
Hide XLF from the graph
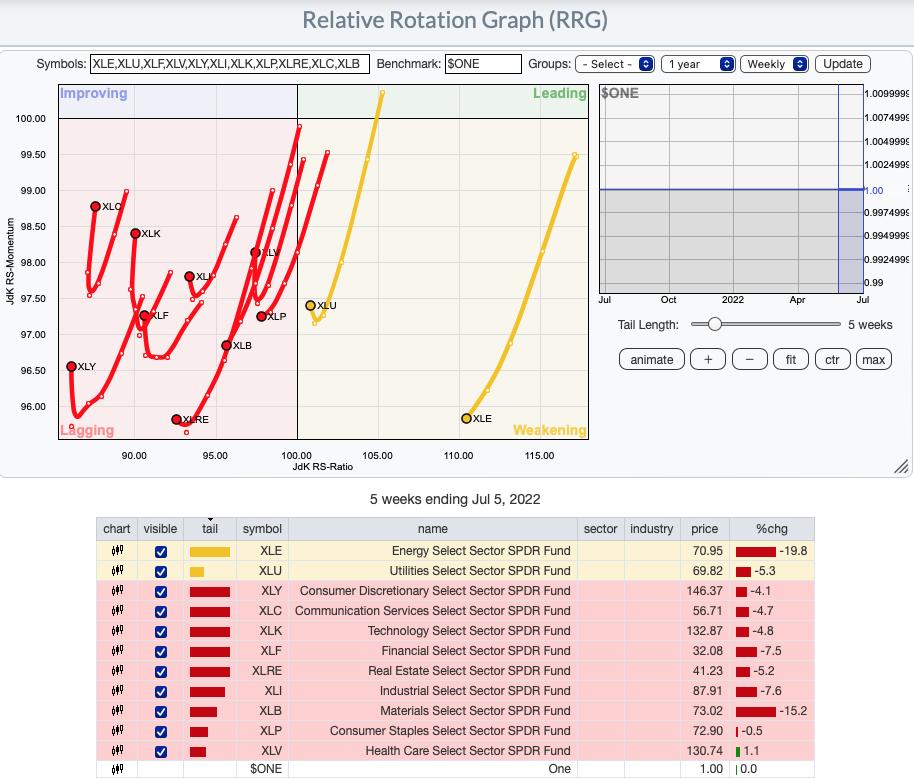pyautogui.click(x=161, y=651)
